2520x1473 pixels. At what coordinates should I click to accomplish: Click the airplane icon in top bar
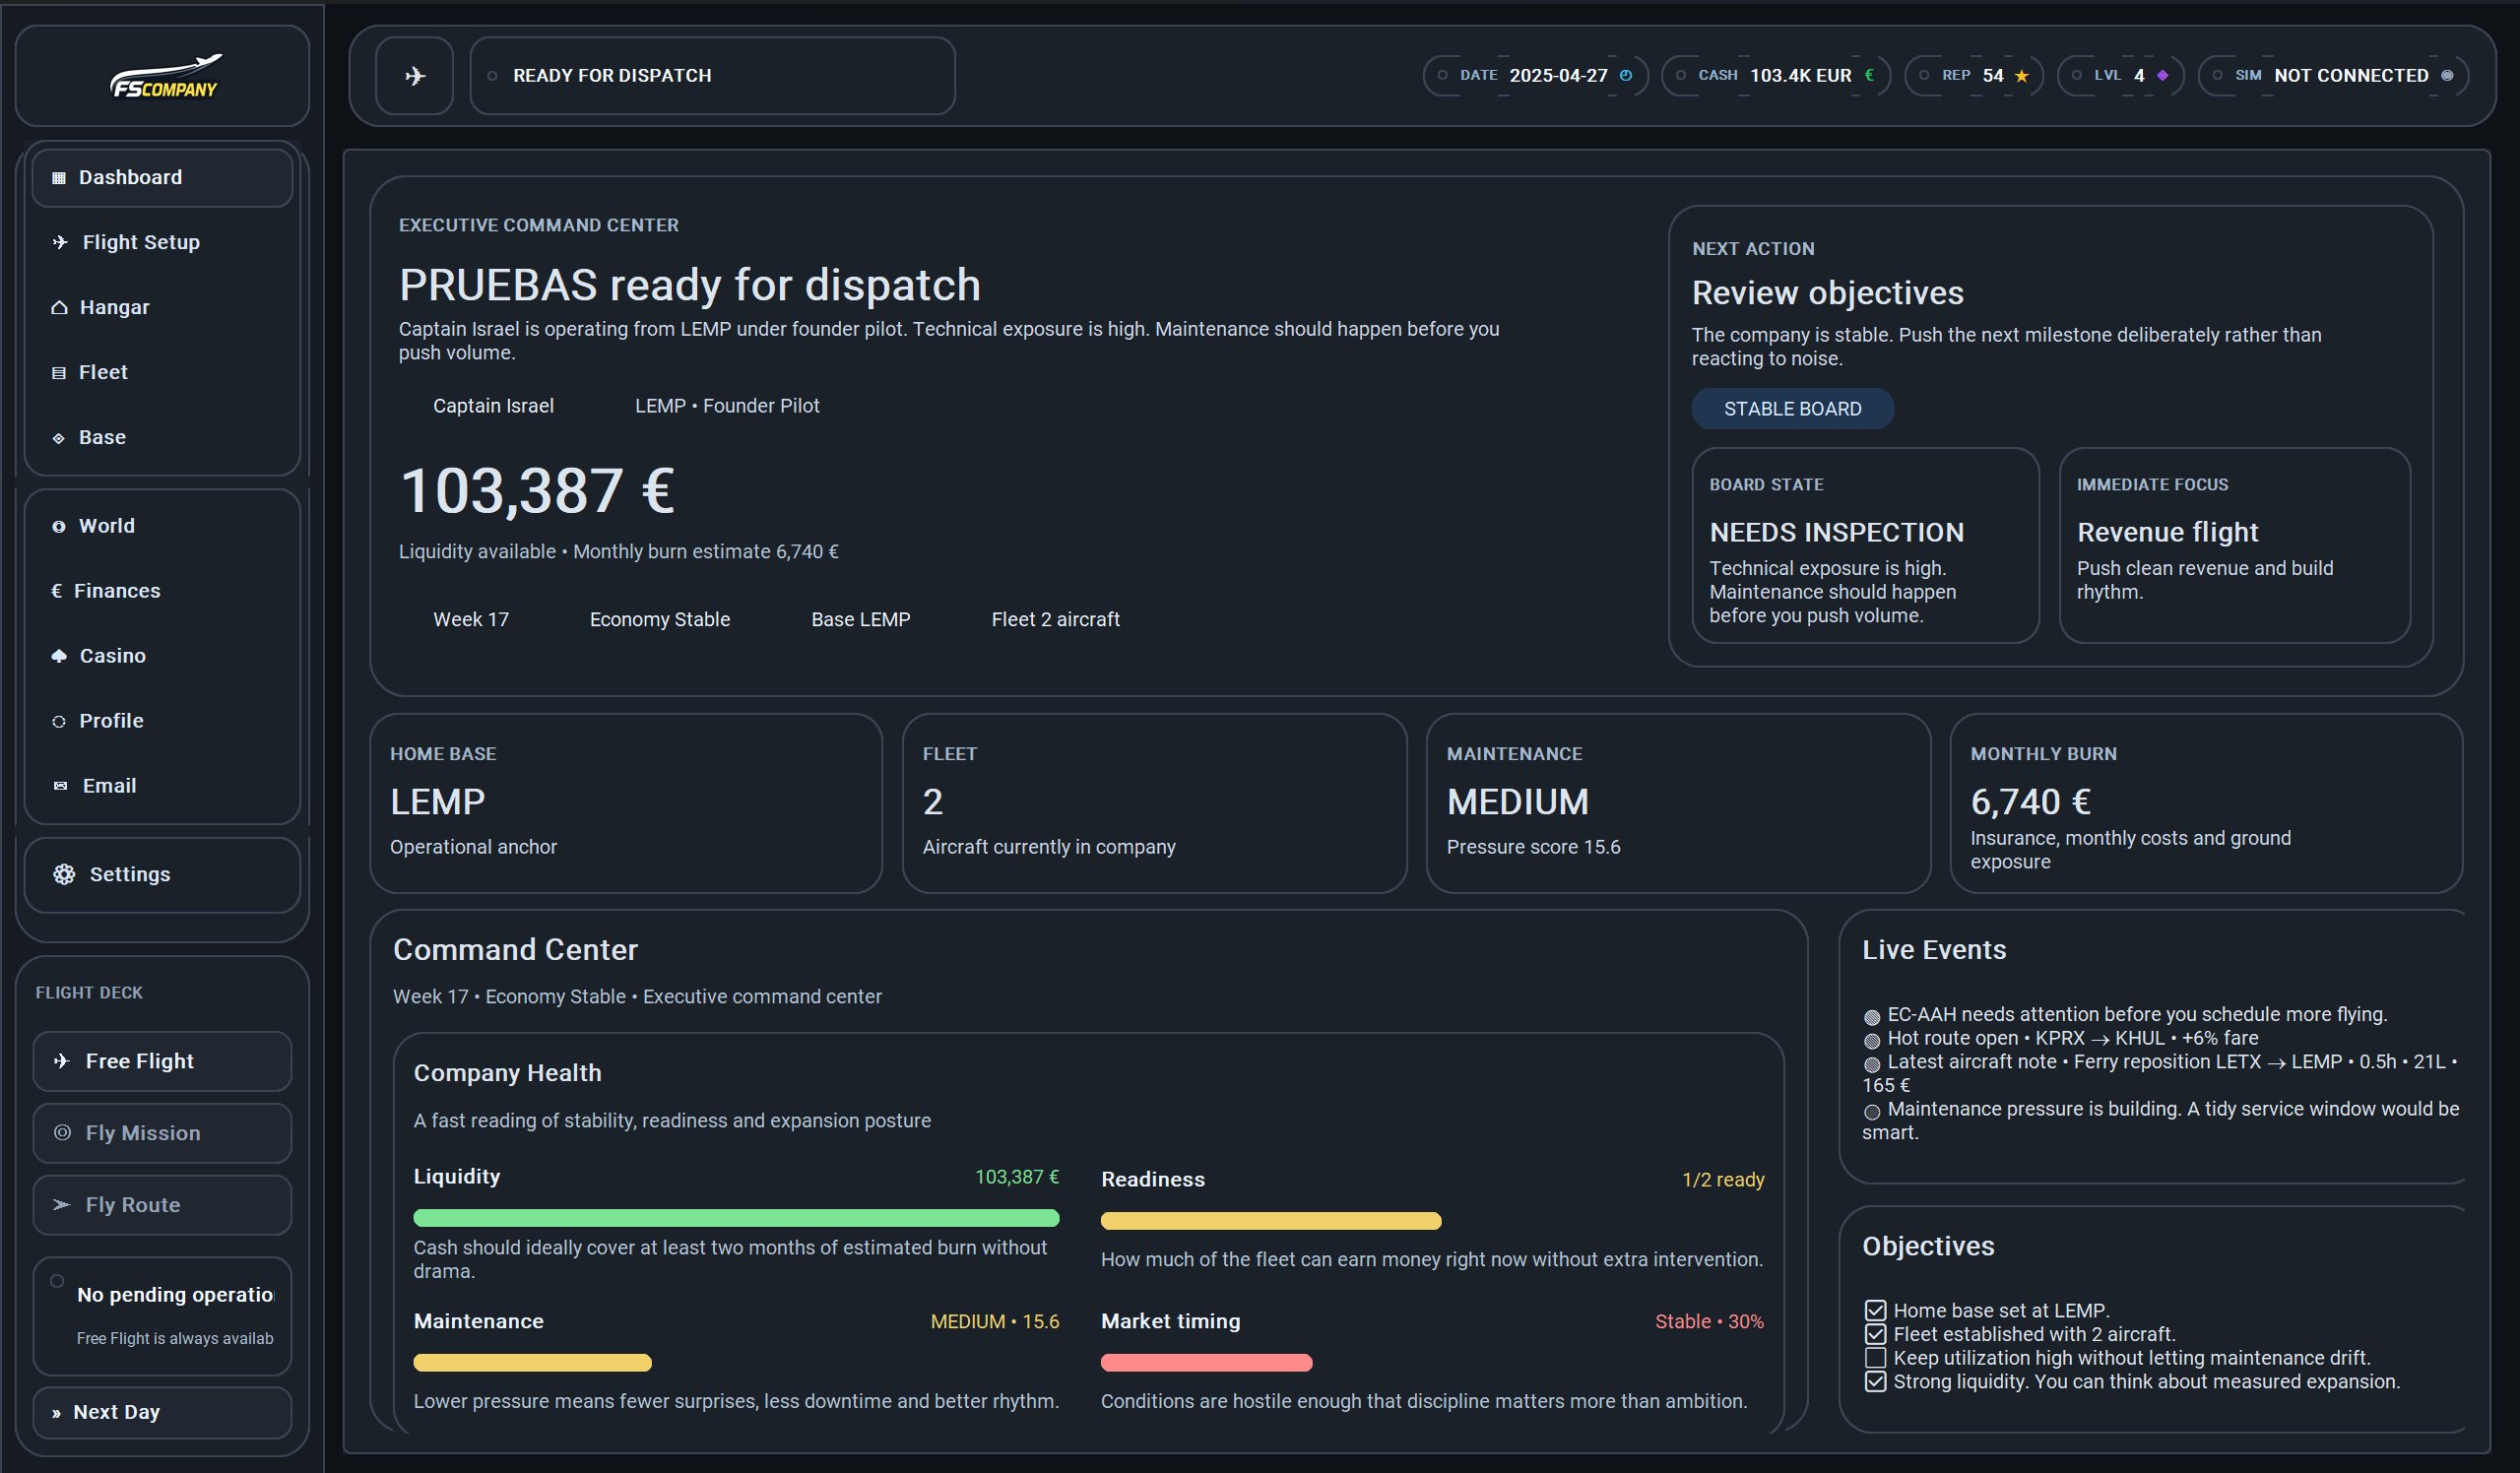tap(414, 76)
